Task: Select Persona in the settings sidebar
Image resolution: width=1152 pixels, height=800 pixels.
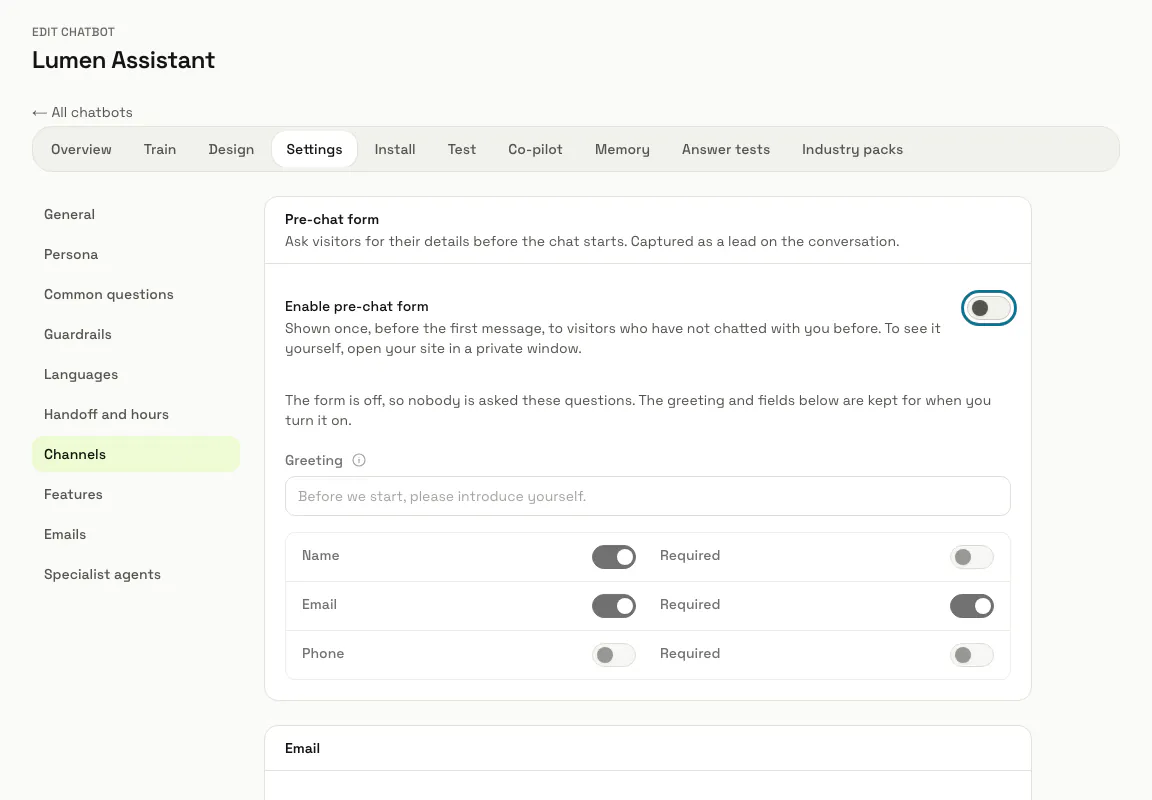Action: click(x=136, y=254)
